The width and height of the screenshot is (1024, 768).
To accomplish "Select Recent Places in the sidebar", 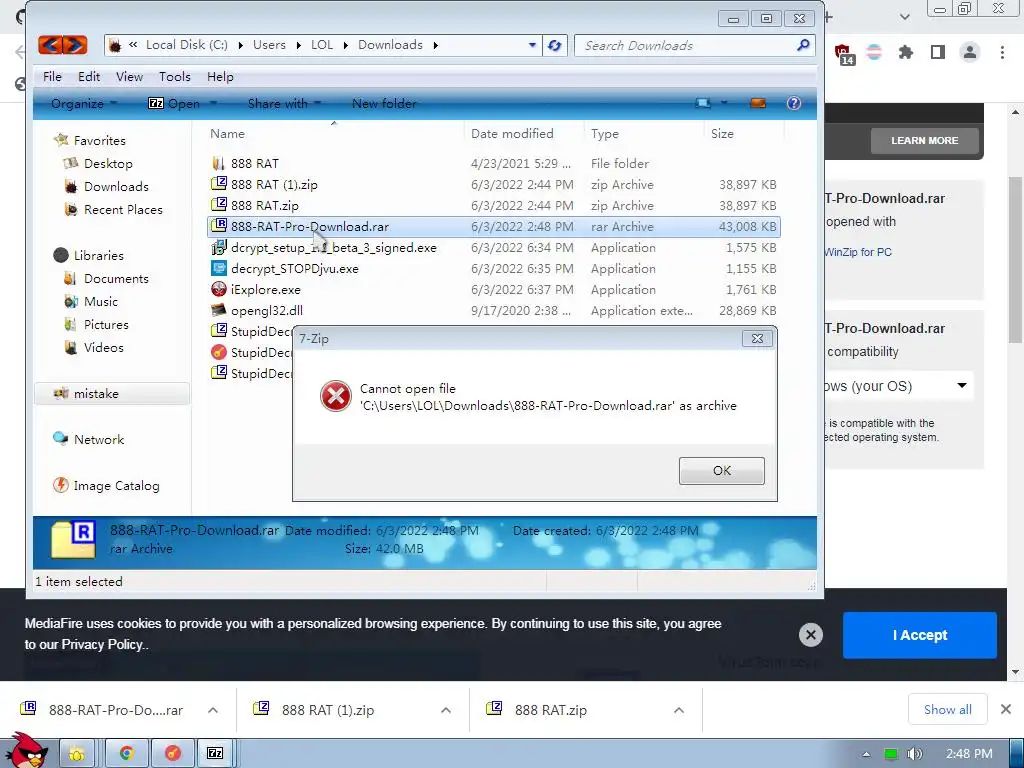I will point(123,209).
